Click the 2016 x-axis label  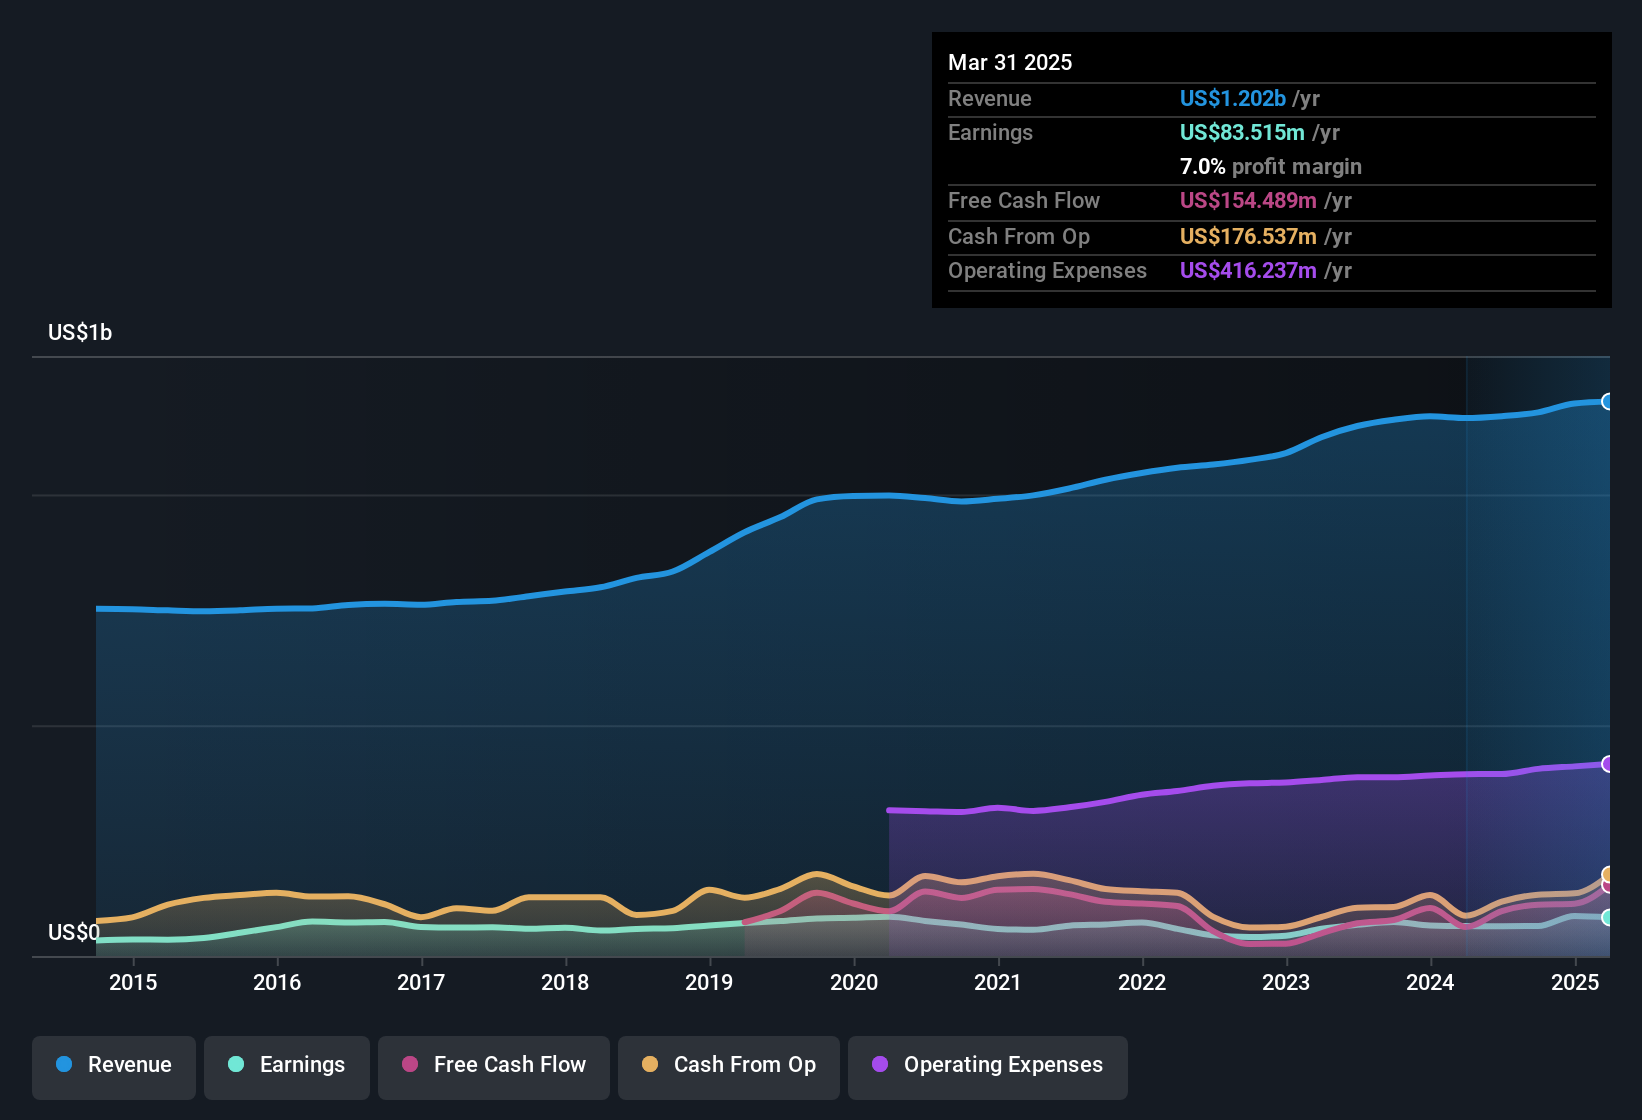pos(277,982)
